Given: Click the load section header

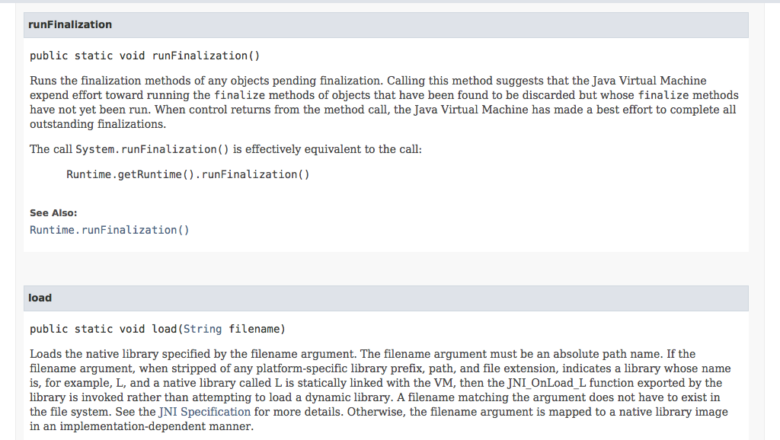Looking at the screenshot, I should (386, 298).
